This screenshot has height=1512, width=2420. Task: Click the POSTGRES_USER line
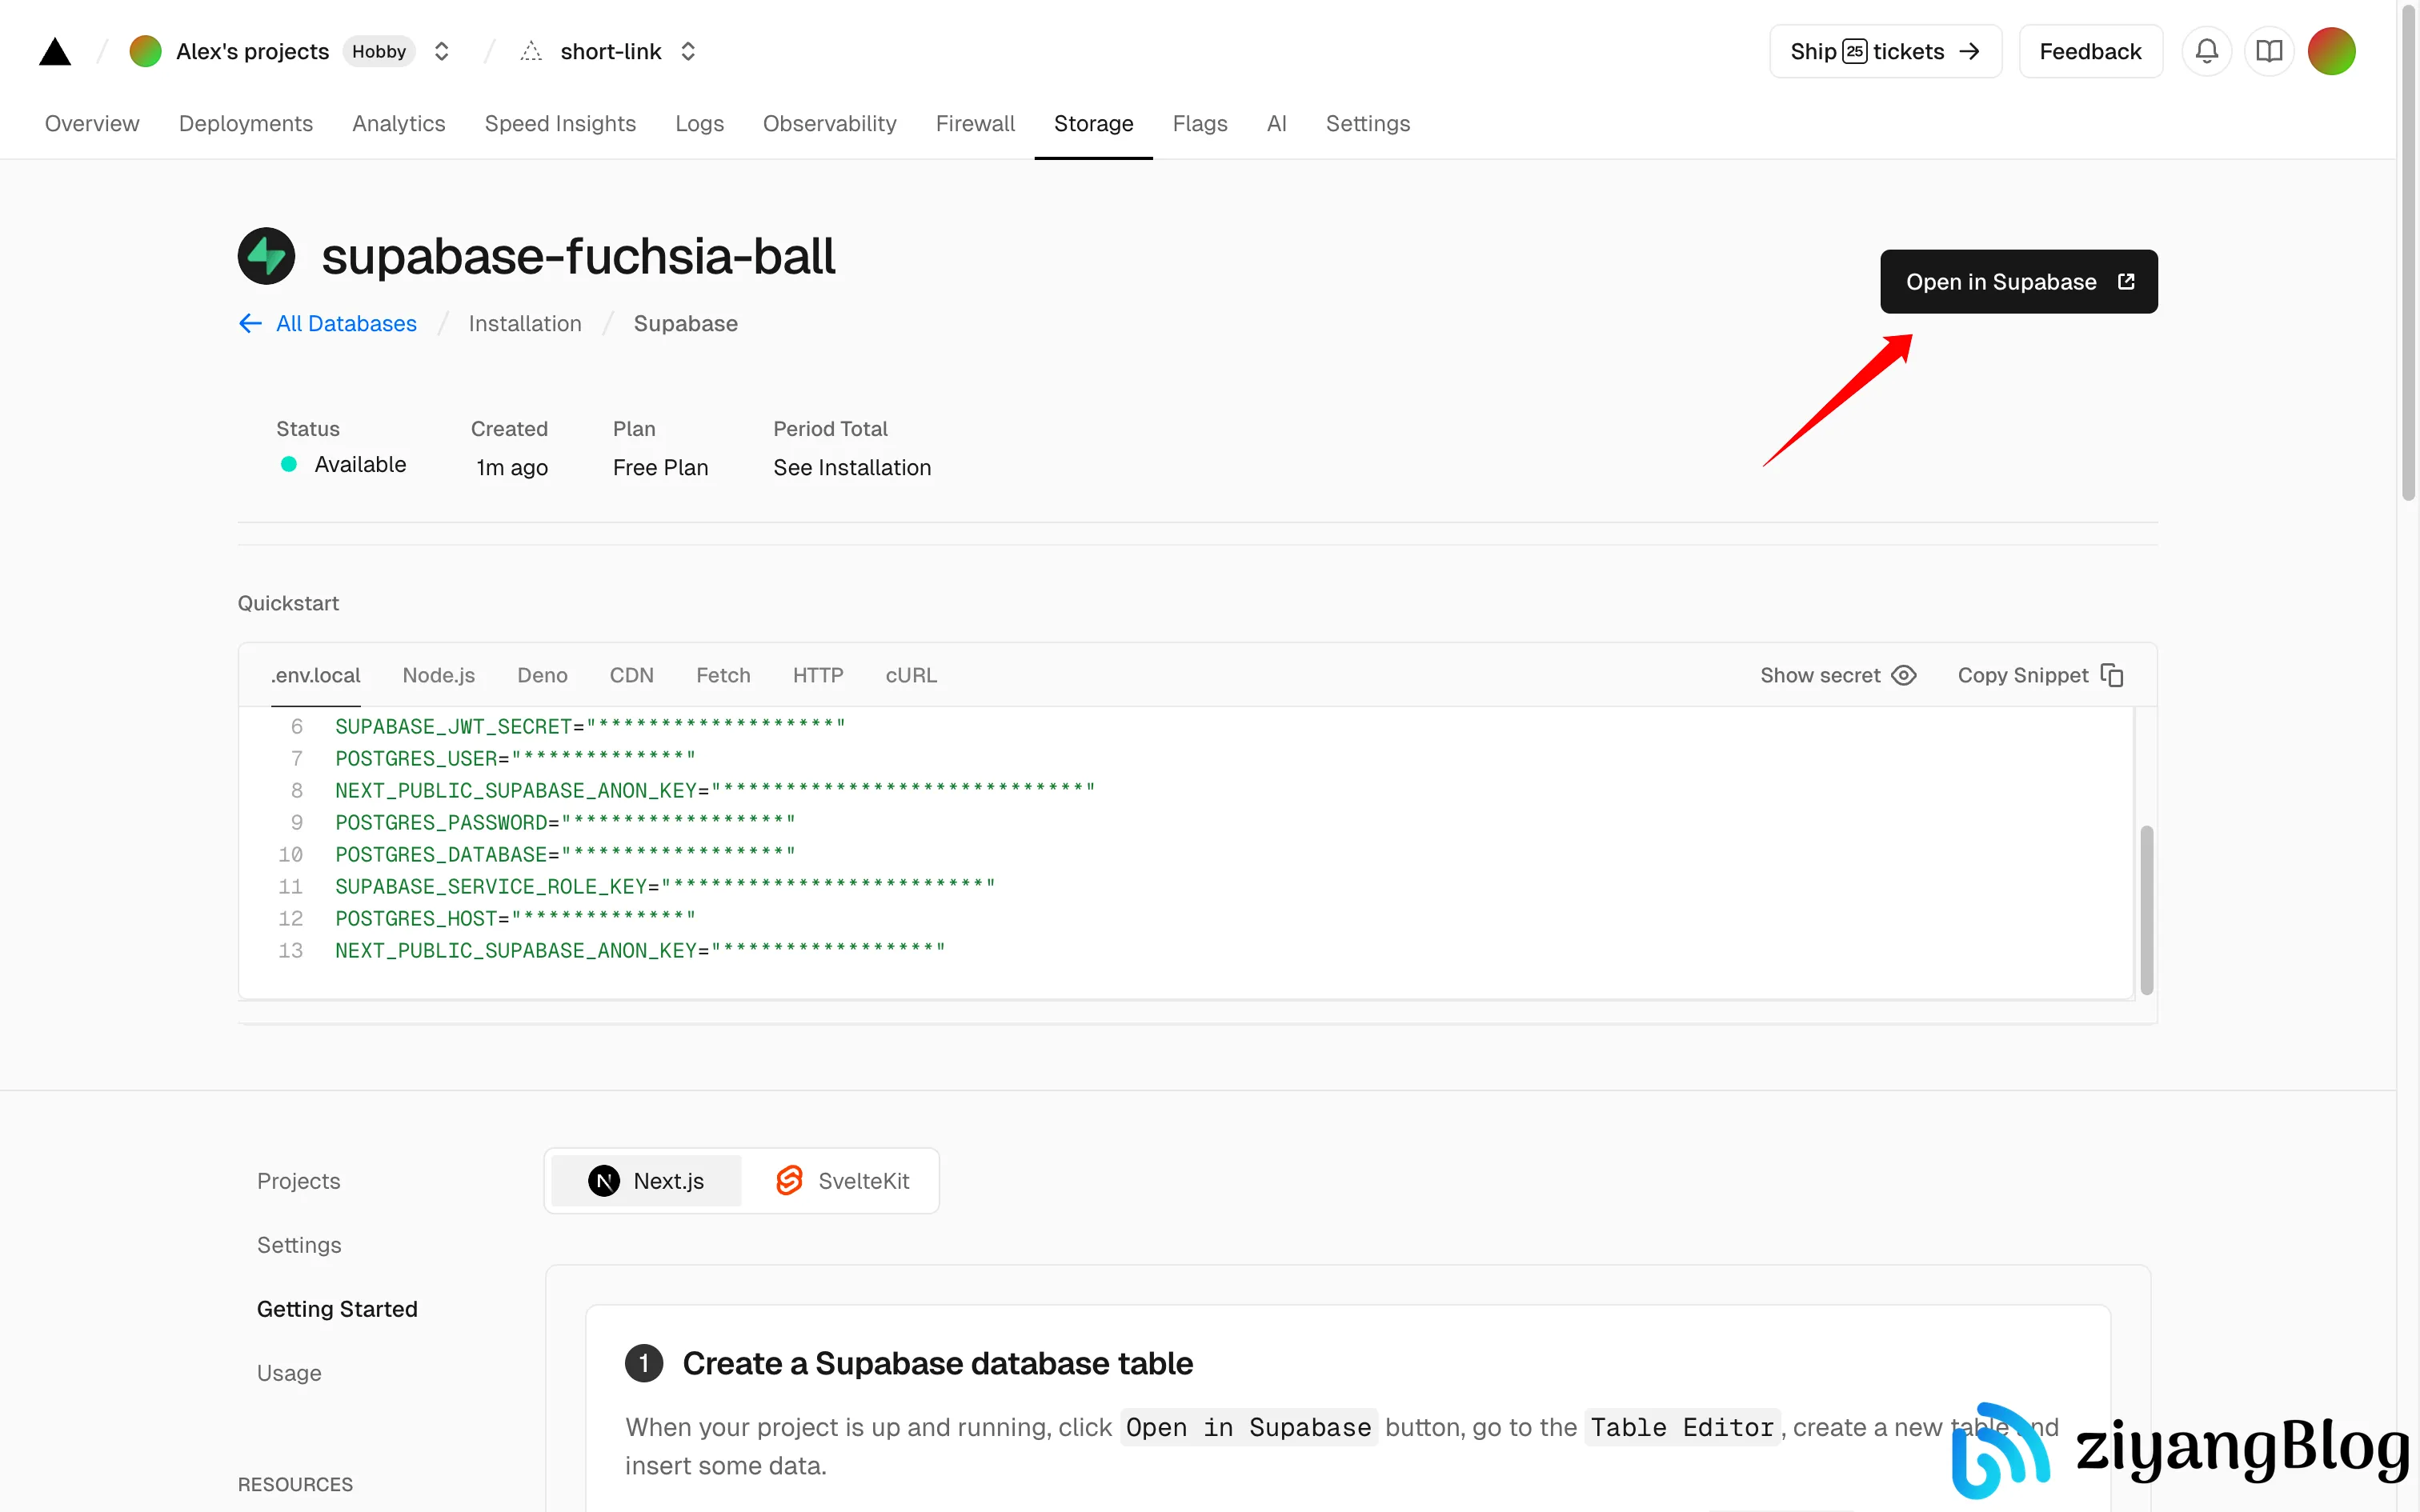point(515,759)
